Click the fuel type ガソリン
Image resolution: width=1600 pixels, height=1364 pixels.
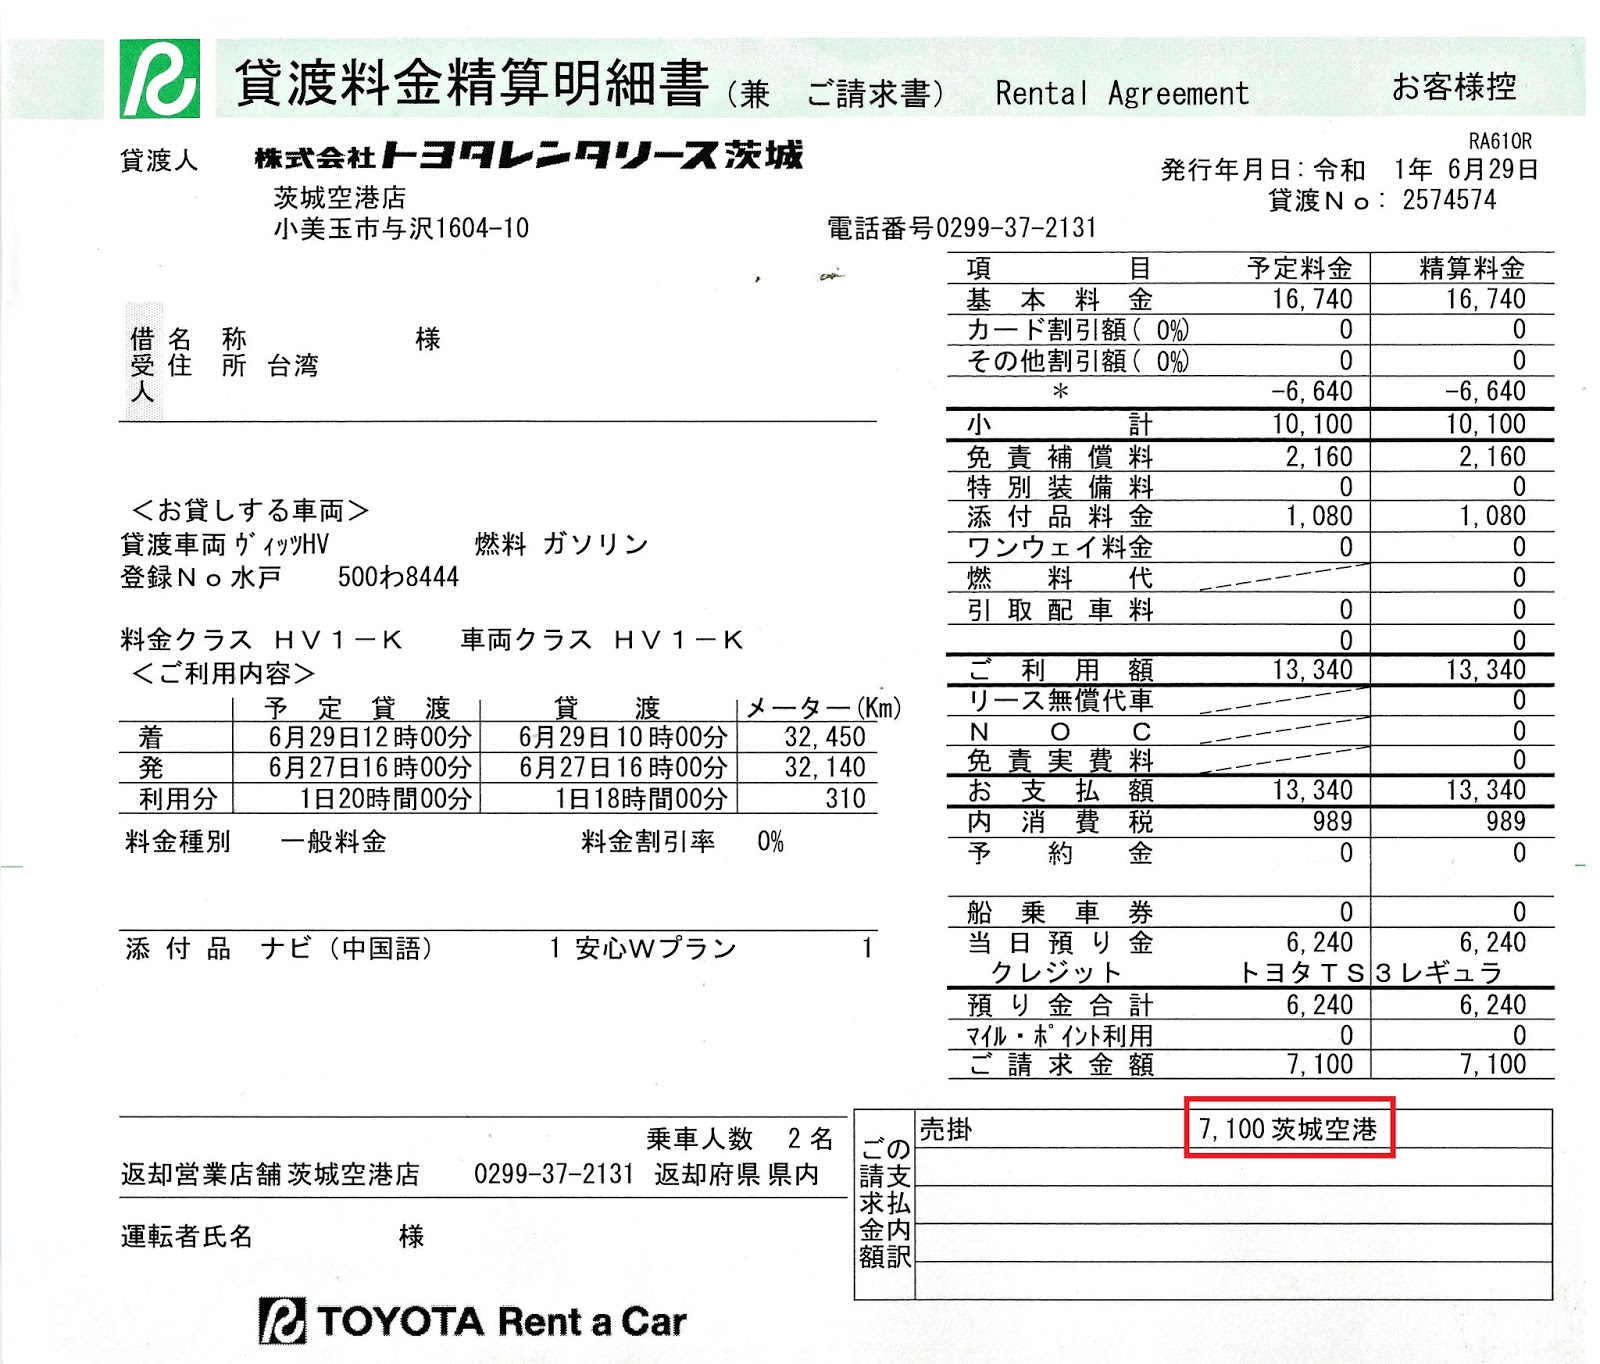tap(596, 544)
